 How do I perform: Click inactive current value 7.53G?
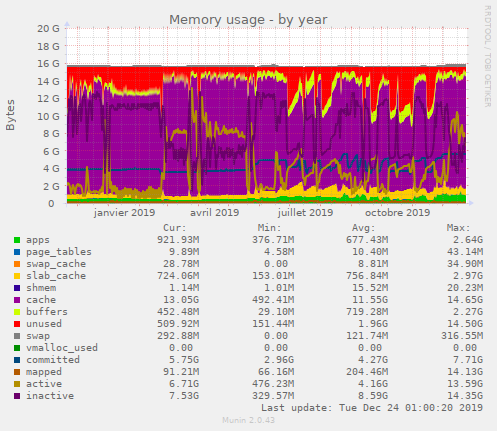(184, 396)
